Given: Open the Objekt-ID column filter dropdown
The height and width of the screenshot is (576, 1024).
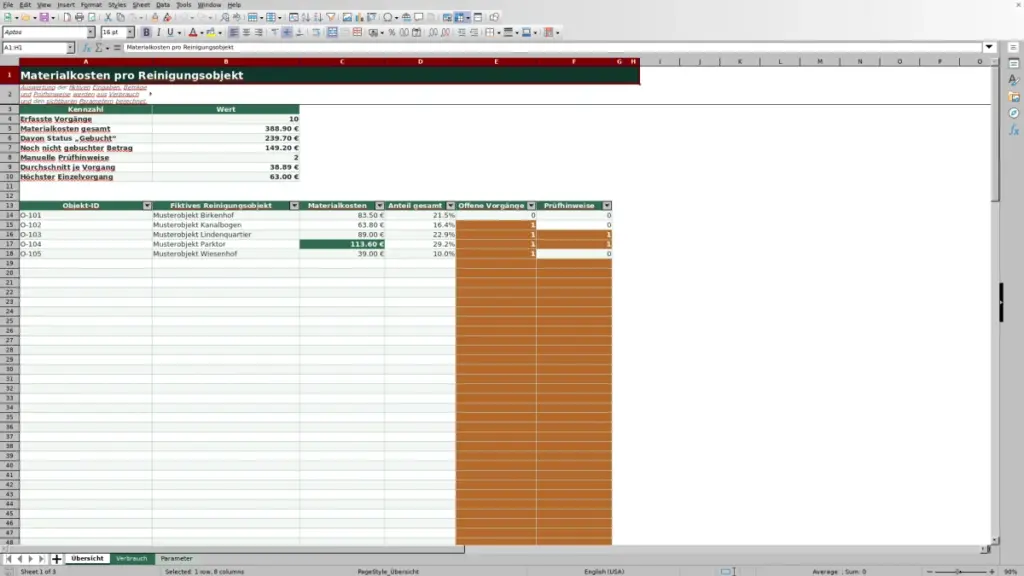Looking at the screenshot, I should click(x=147, y=206).
